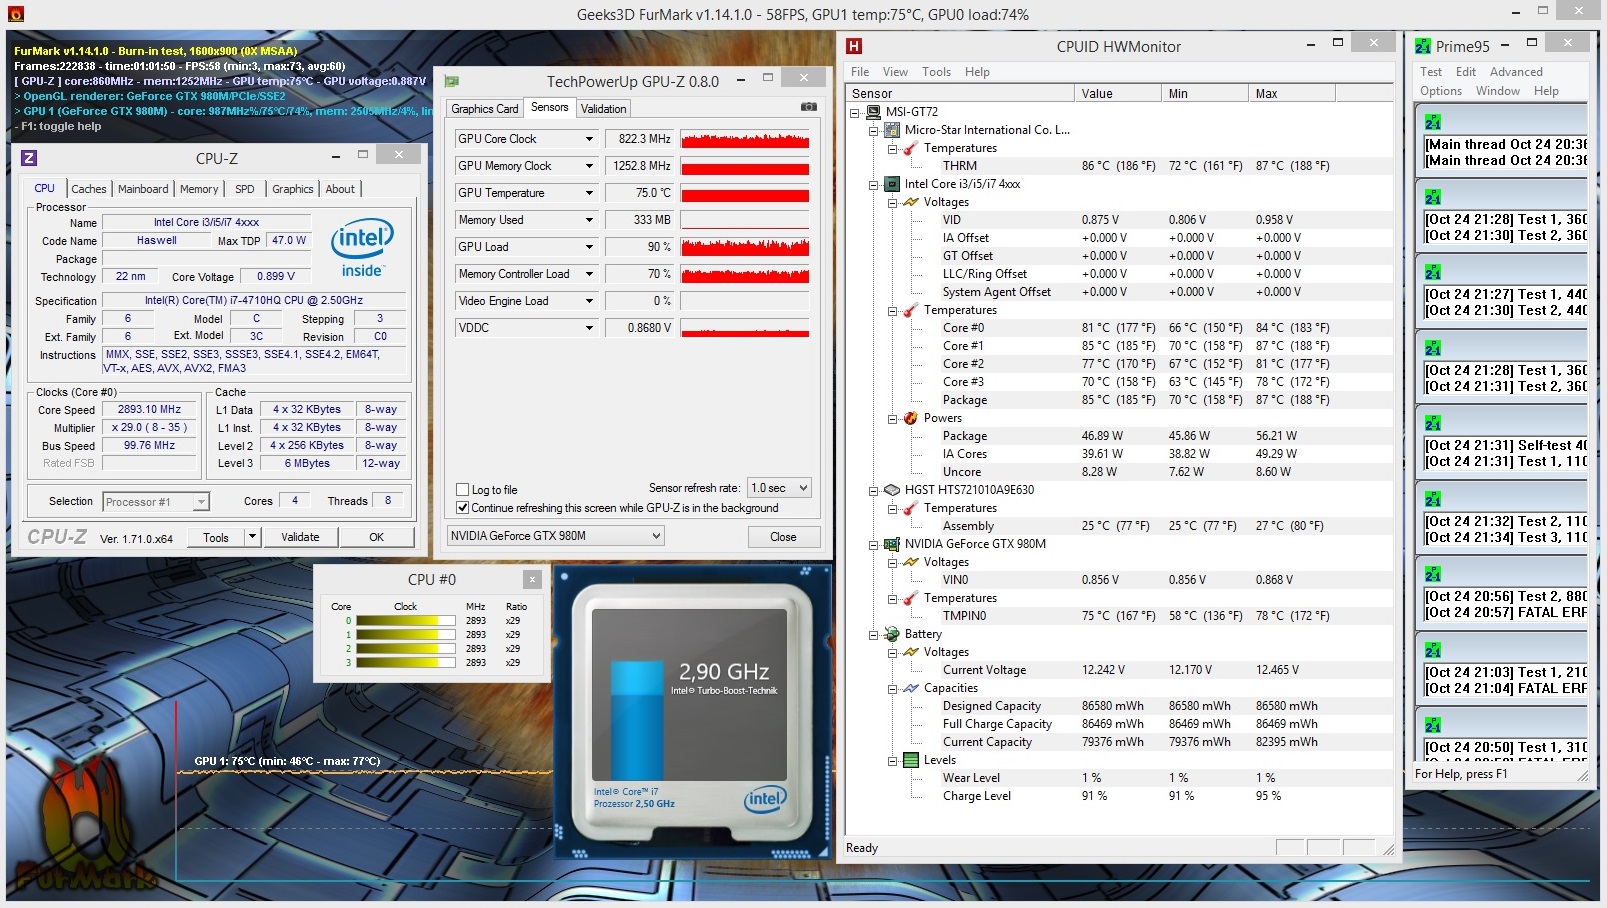Enable the Log to file checkbox
This screenshot has height=908, width=1608.
(462, 490)
